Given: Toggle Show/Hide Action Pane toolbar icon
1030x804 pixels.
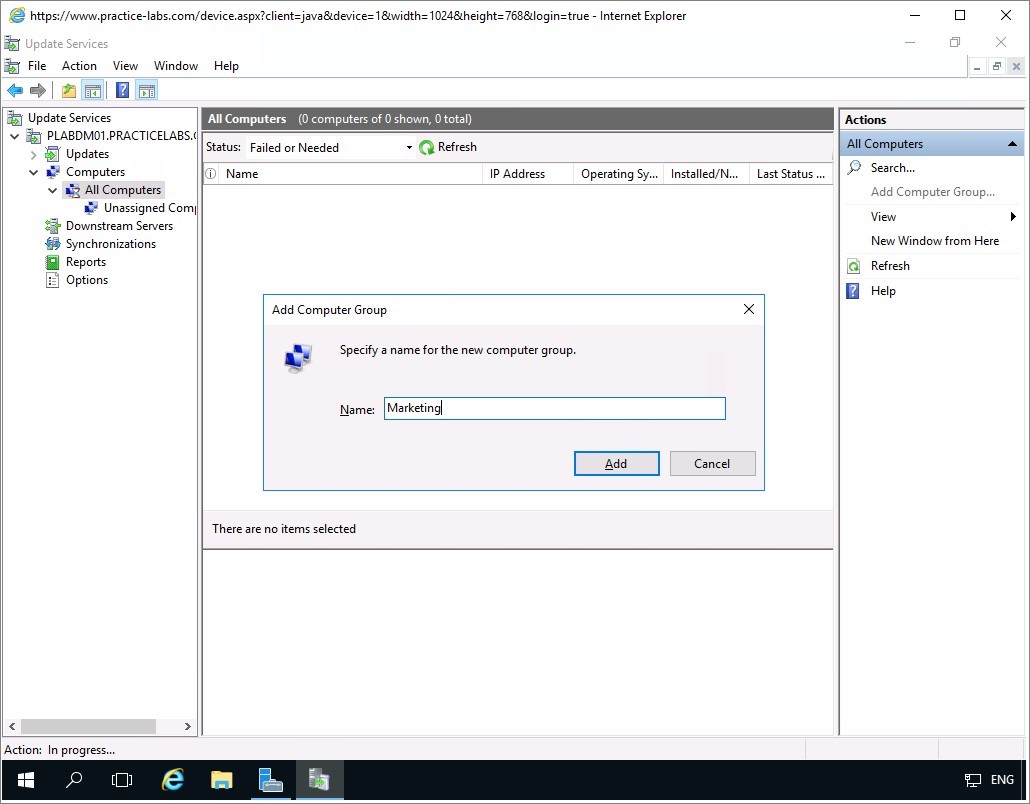Looking at the screenshot, I should coord(147,91).
